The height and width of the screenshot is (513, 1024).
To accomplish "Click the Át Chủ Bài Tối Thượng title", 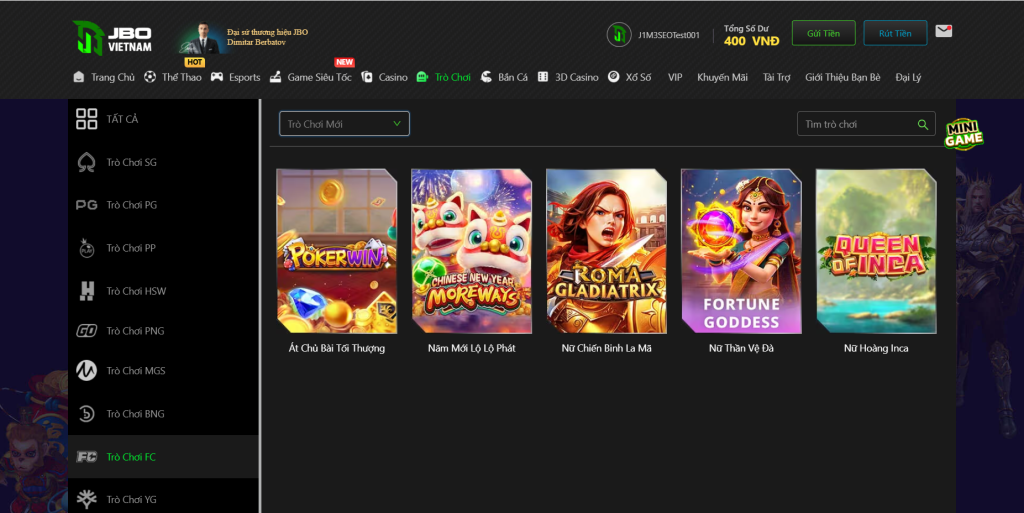I will click(x=337, y=349).
